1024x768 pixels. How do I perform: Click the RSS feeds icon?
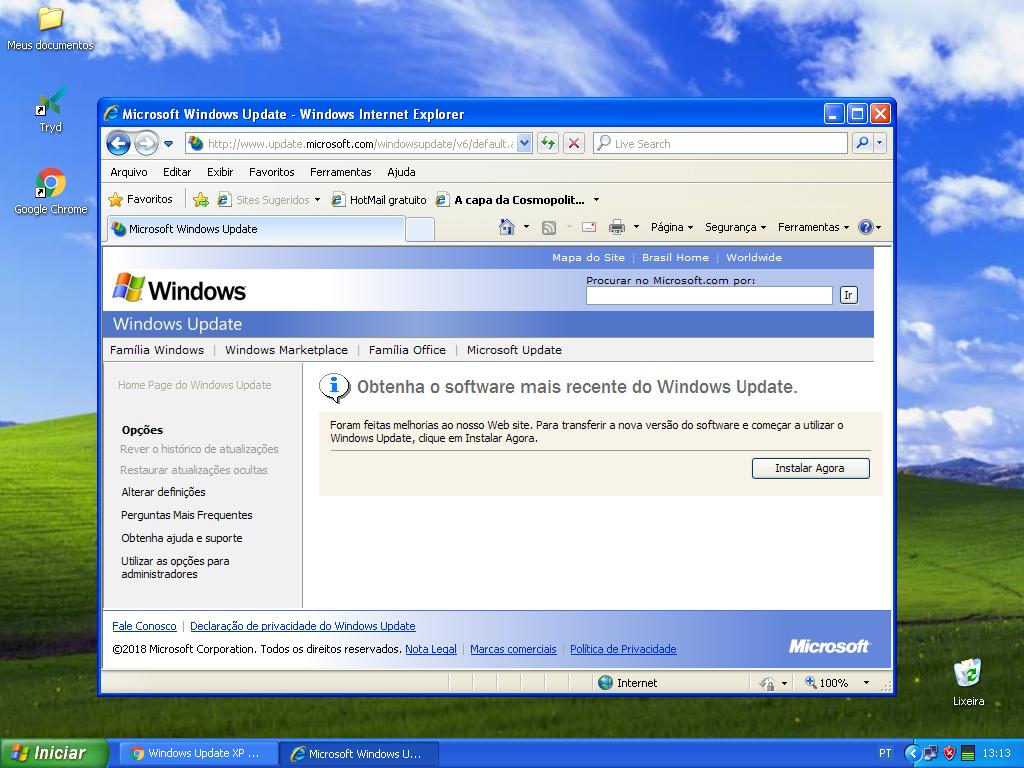pyautogui.click(x=549, y=227)
